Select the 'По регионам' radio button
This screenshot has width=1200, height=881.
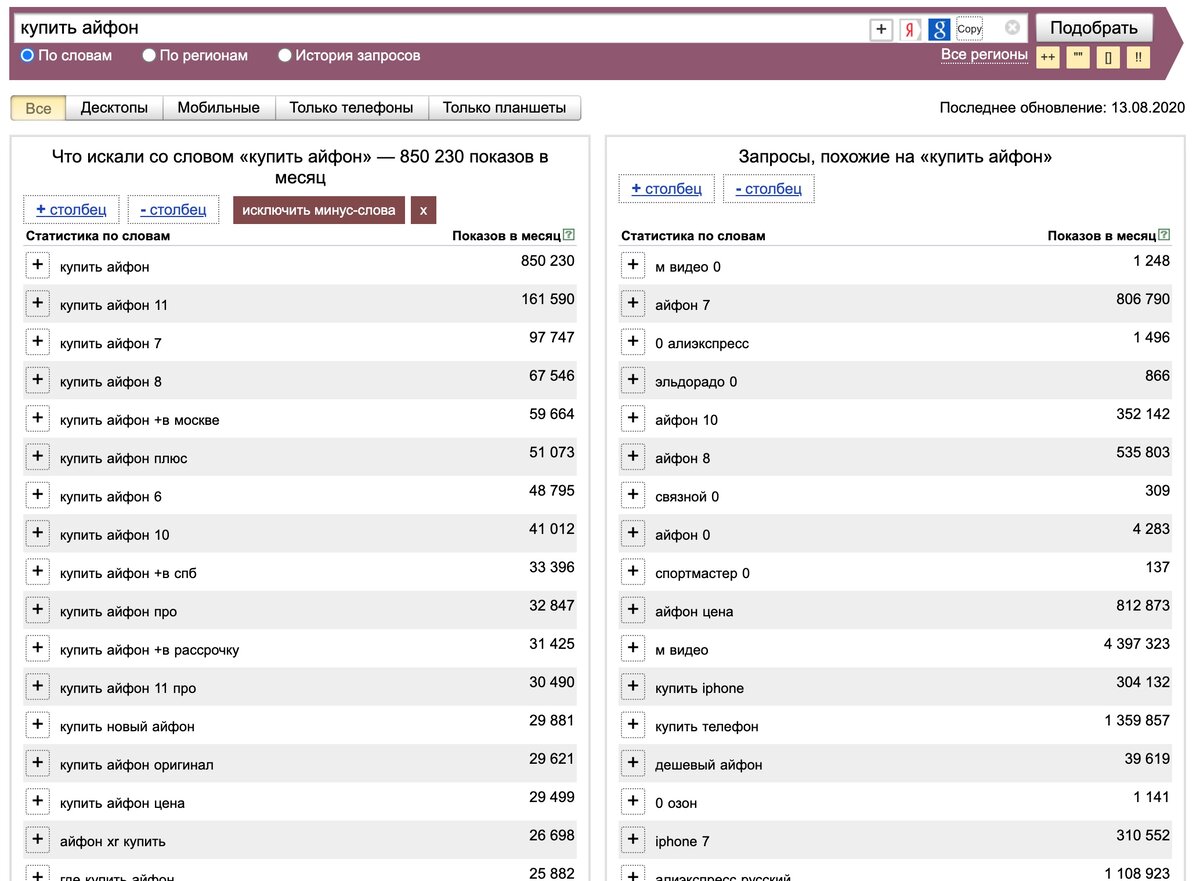pyautogui.click(x=149, y=56)
